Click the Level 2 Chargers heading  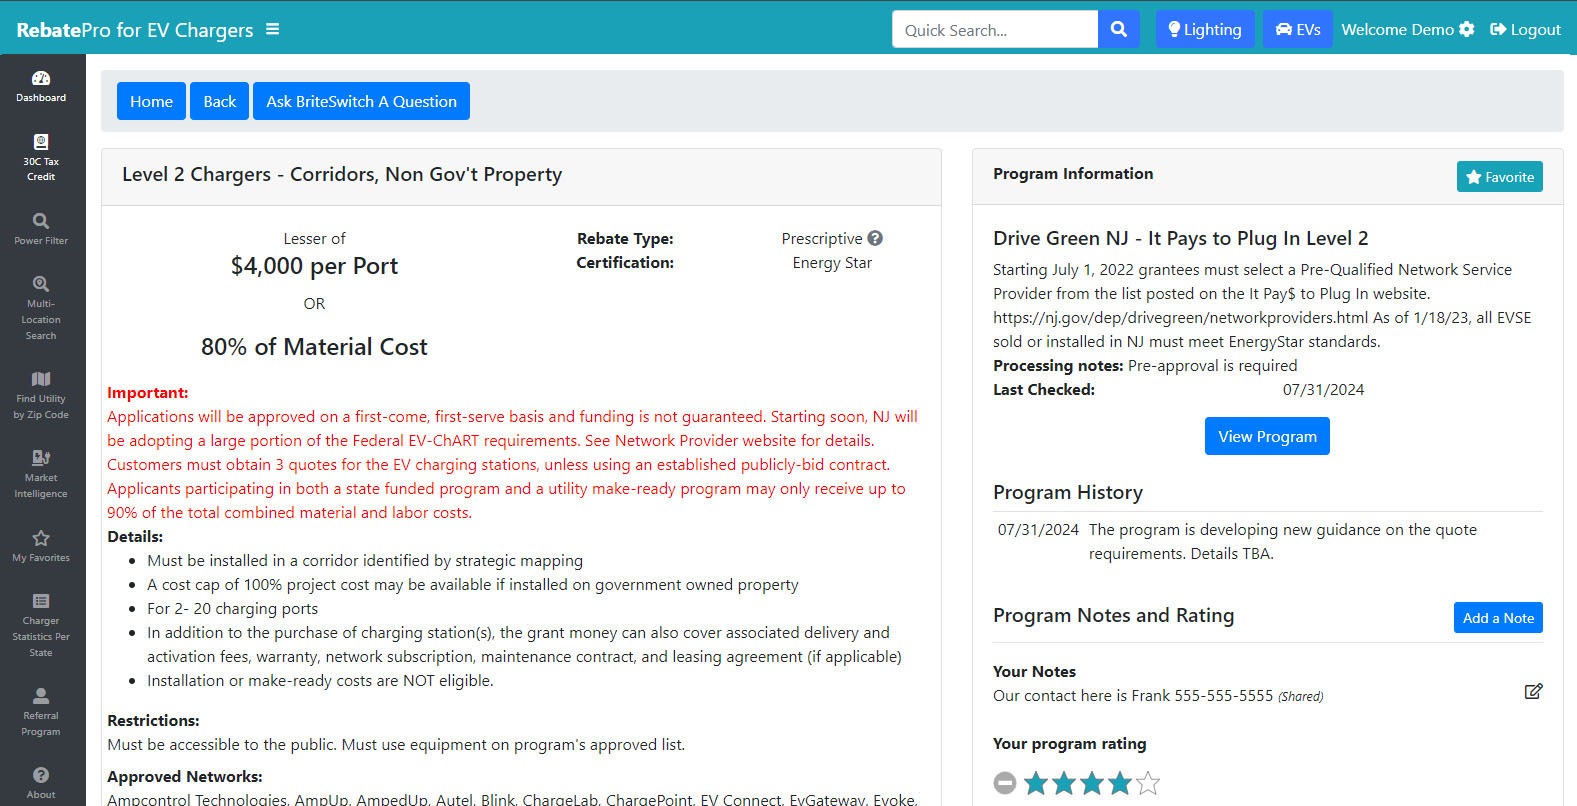coord(342,174)
